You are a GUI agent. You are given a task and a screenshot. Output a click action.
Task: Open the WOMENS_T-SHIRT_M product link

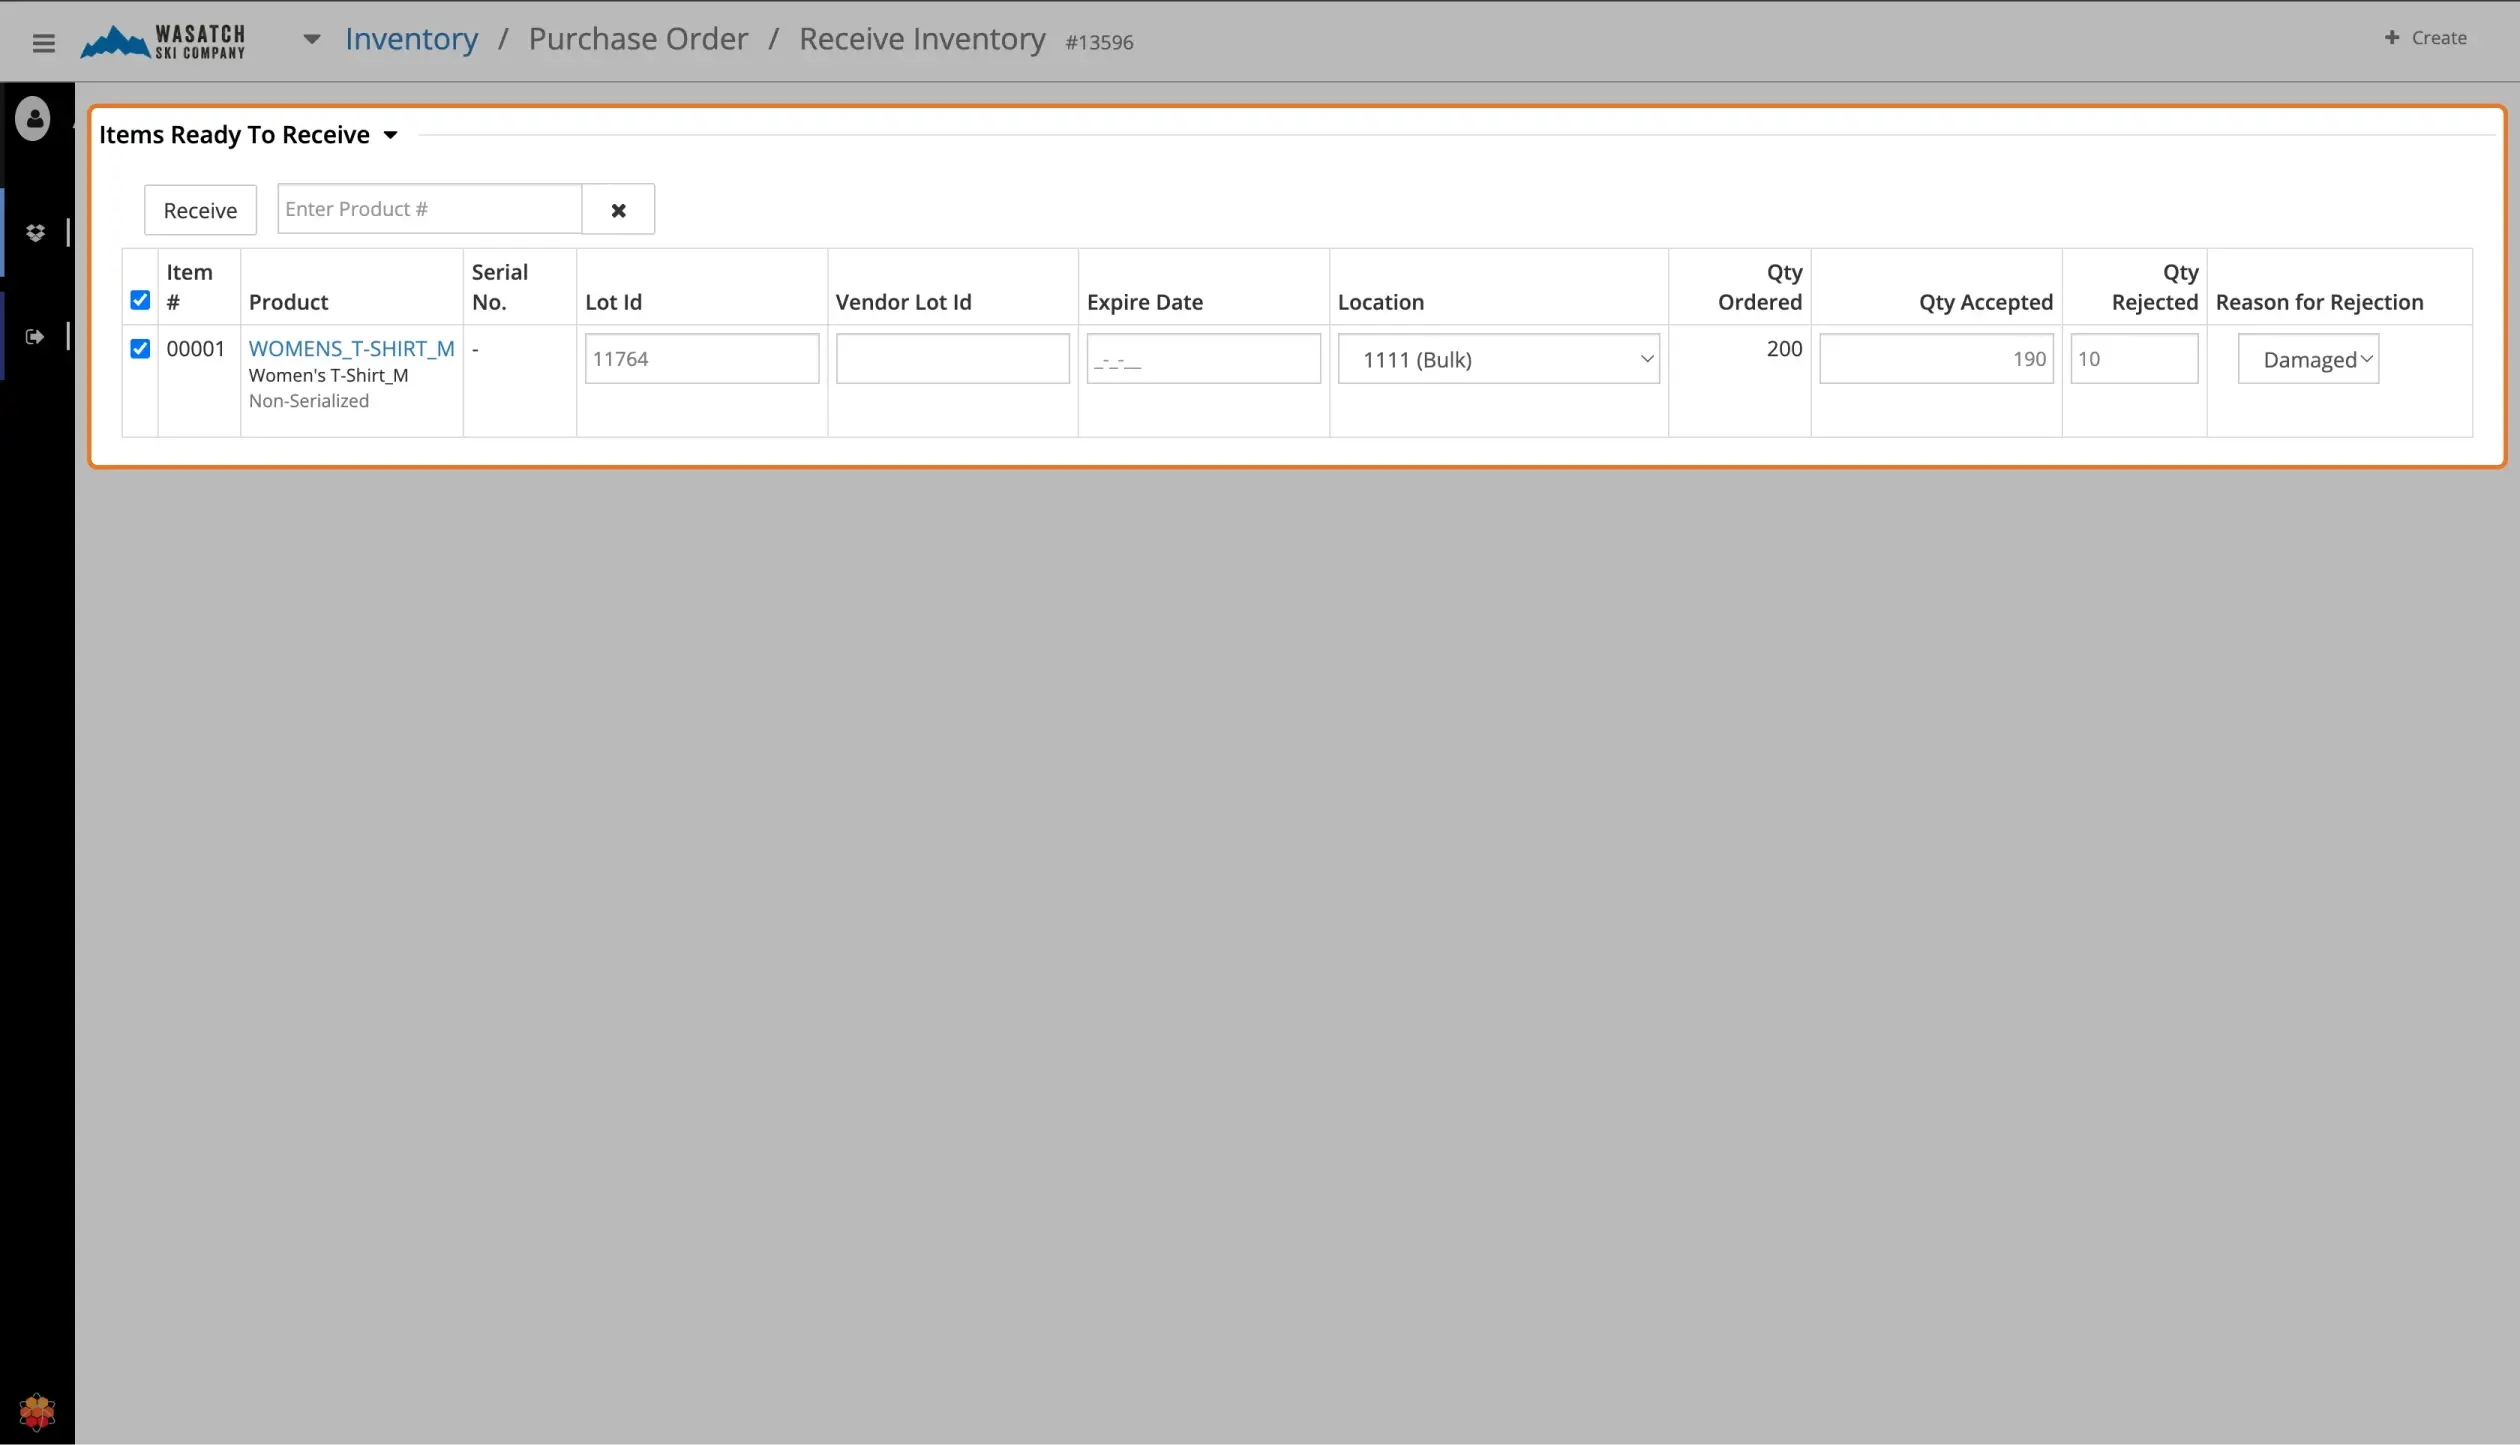point(351,348)
